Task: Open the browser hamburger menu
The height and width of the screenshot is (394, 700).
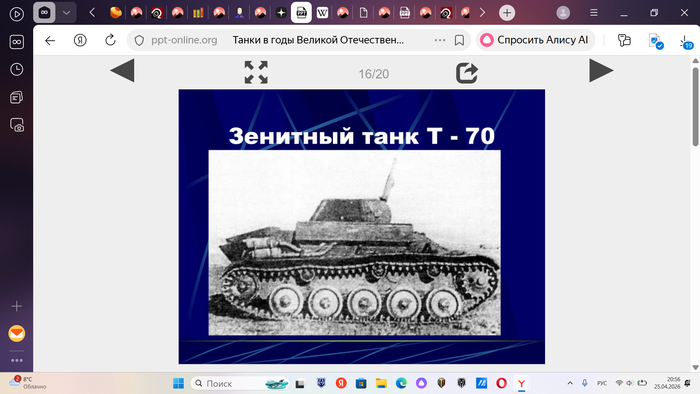Action: pos(594,13)
